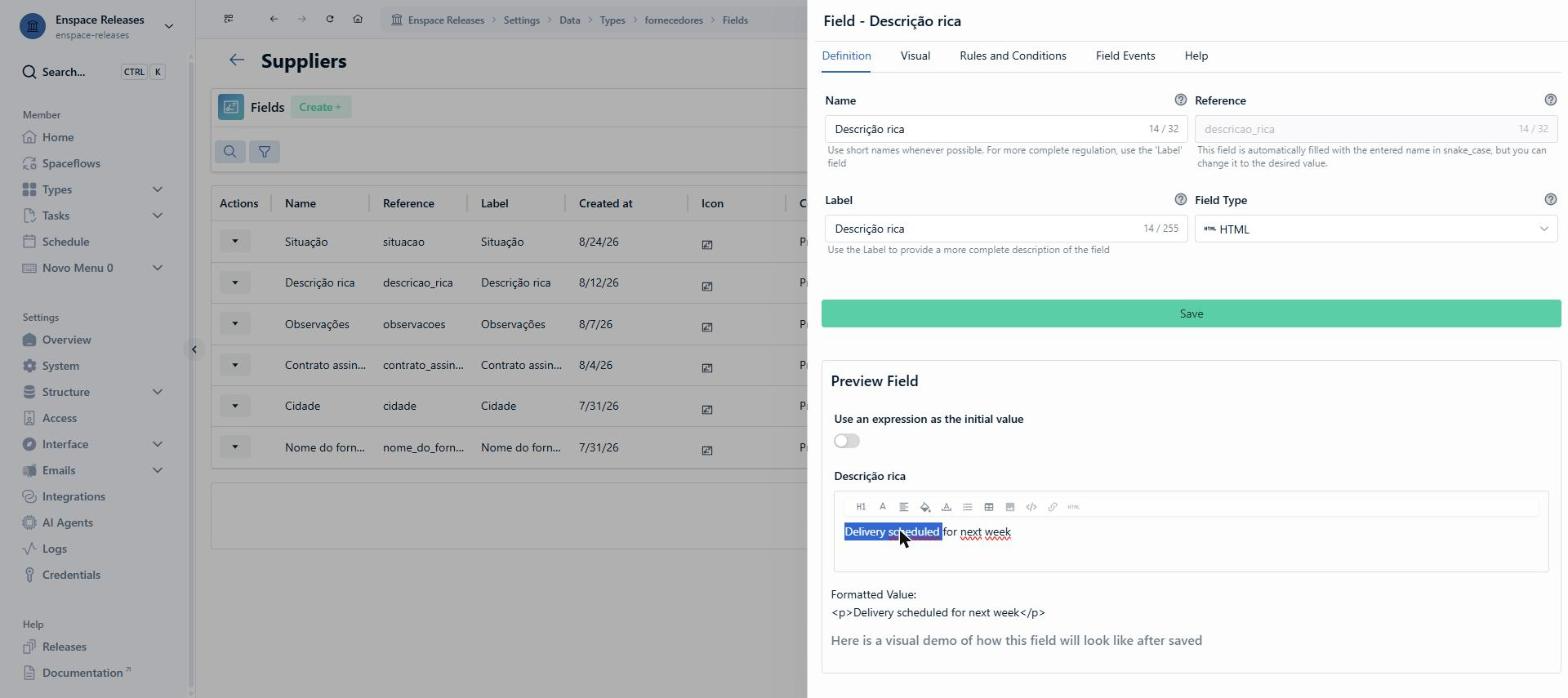This screenshot has height=698, width=1568.
Task: Expand the Structure sidebar menu
Action: [x=93, y=392]
